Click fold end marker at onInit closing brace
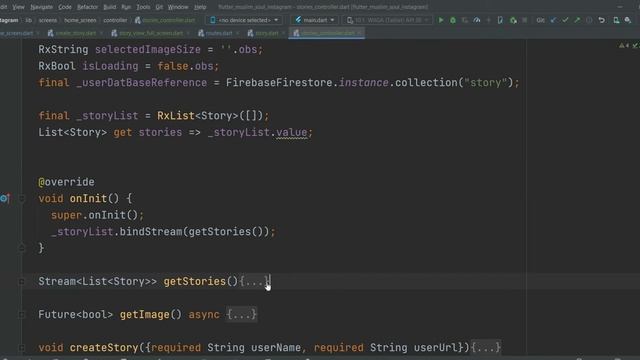This screenshot has width=640, height=360. [22, 248]
